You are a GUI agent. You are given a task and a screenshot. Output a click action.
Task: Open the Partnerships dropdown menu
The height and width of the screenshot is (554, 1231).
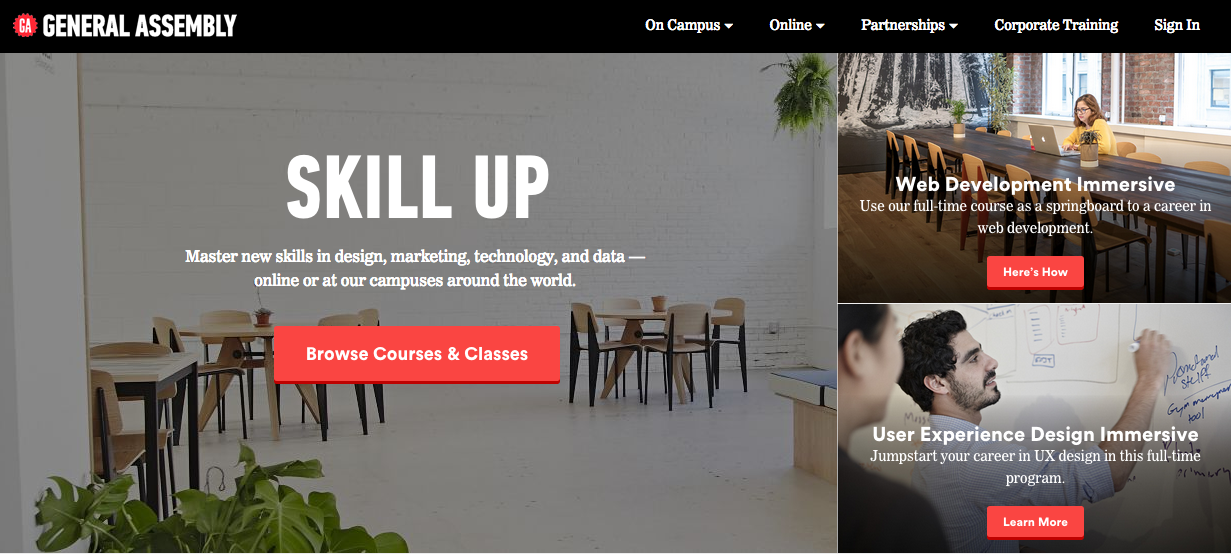tap(909, 26)
